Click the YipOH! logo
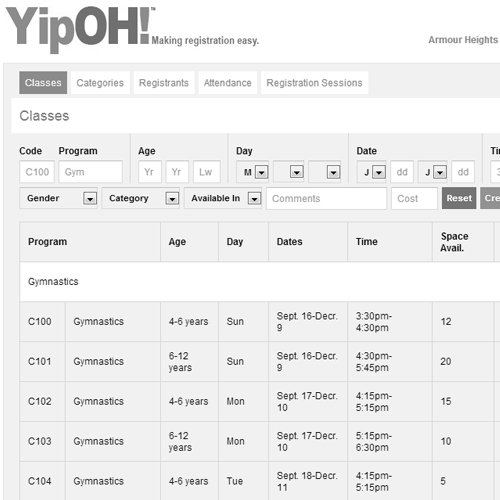Viewport: 500px width, 500px height. point(81,29)
